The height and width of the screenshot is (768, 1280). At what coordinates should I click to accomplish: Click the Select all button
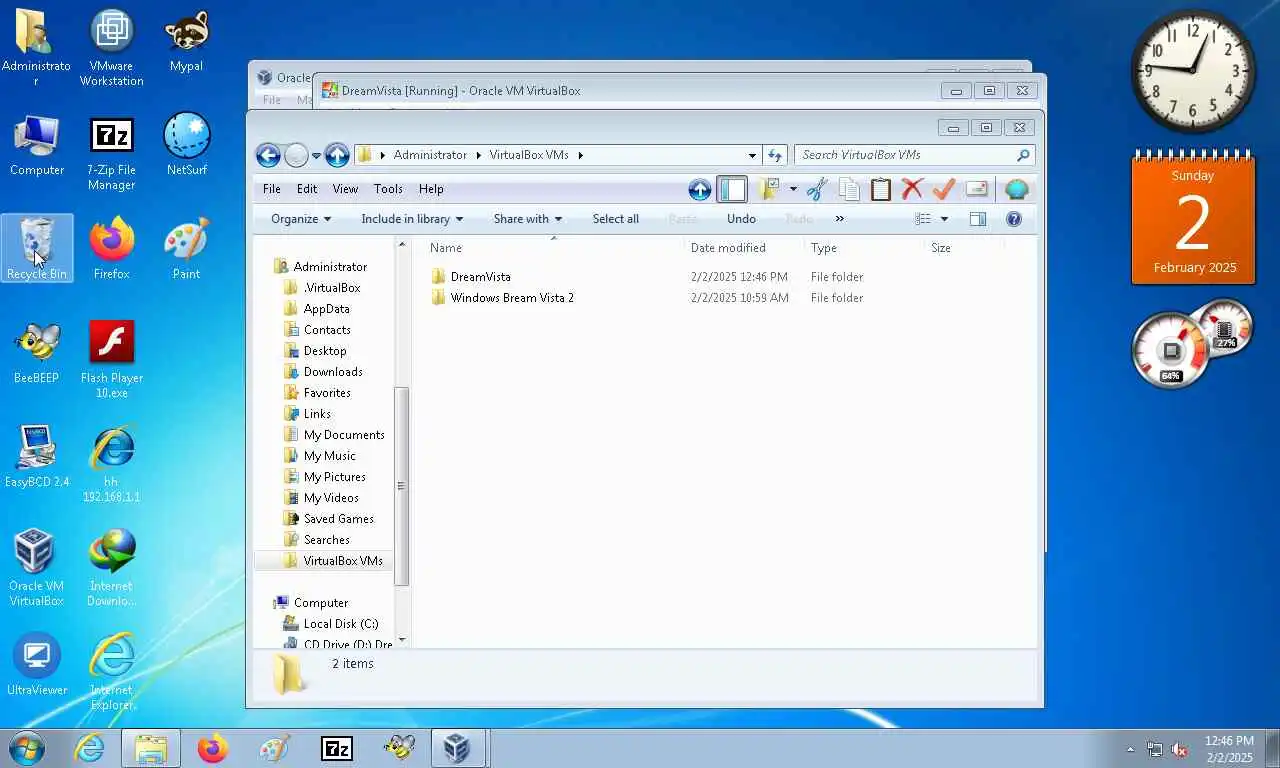(x=615, y=219)
